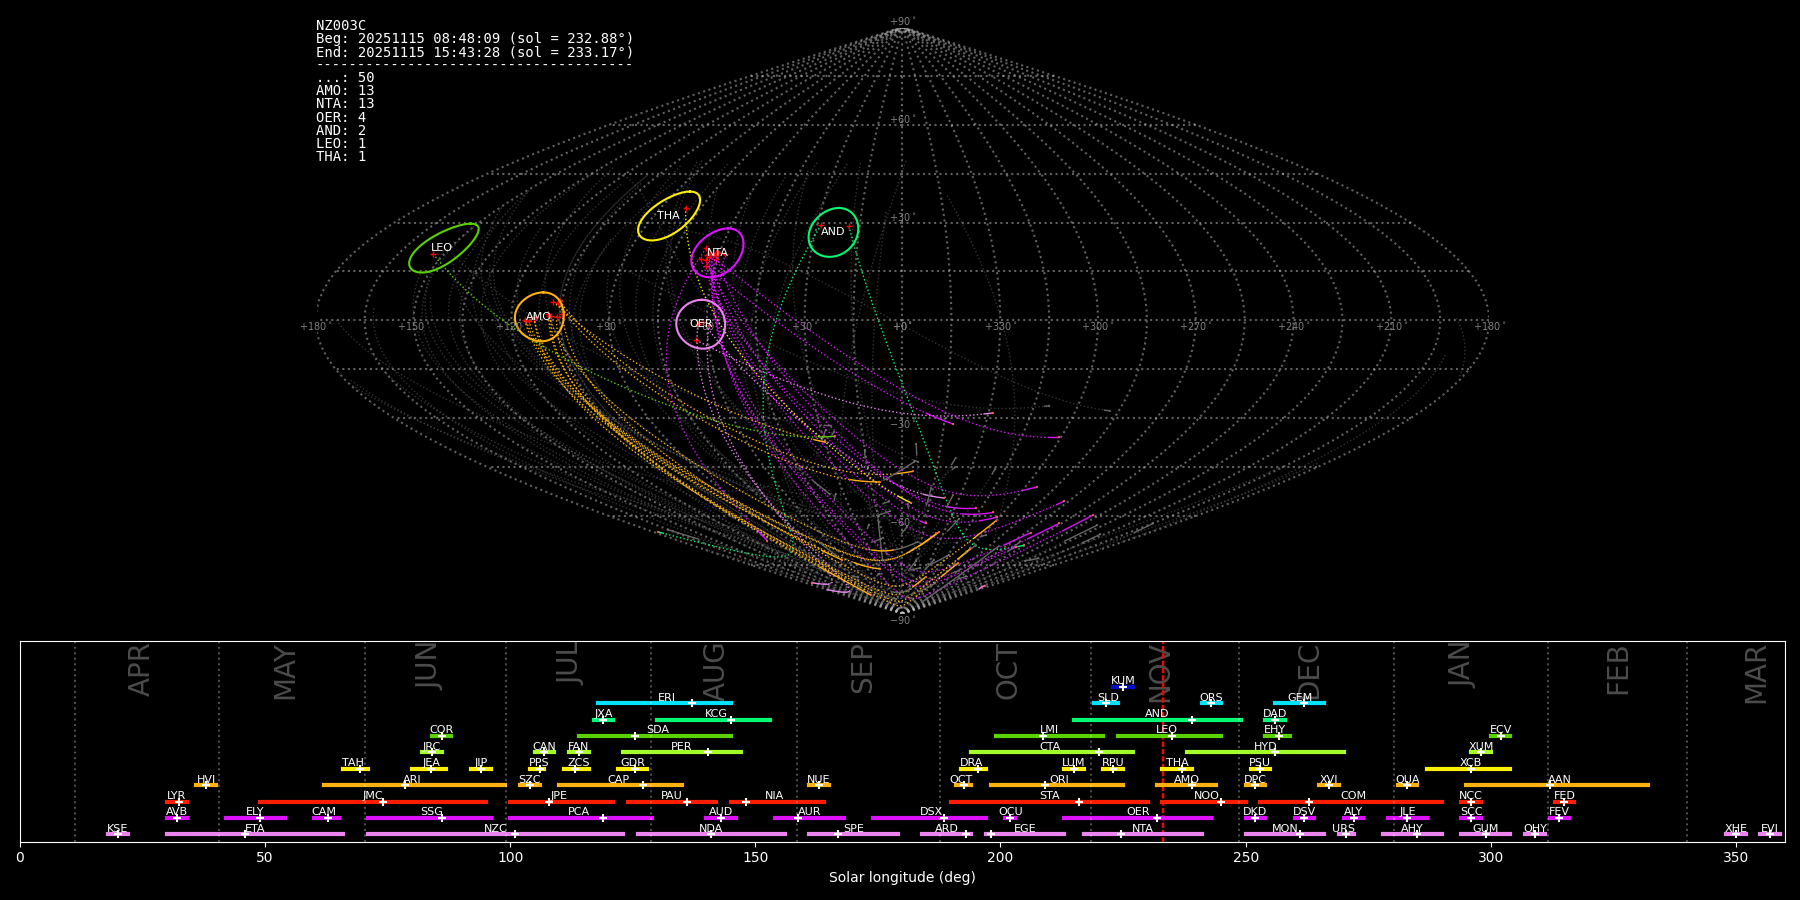Select the XHE shower label on timeline
The image size is (1800, 900).
(1735, 829)
